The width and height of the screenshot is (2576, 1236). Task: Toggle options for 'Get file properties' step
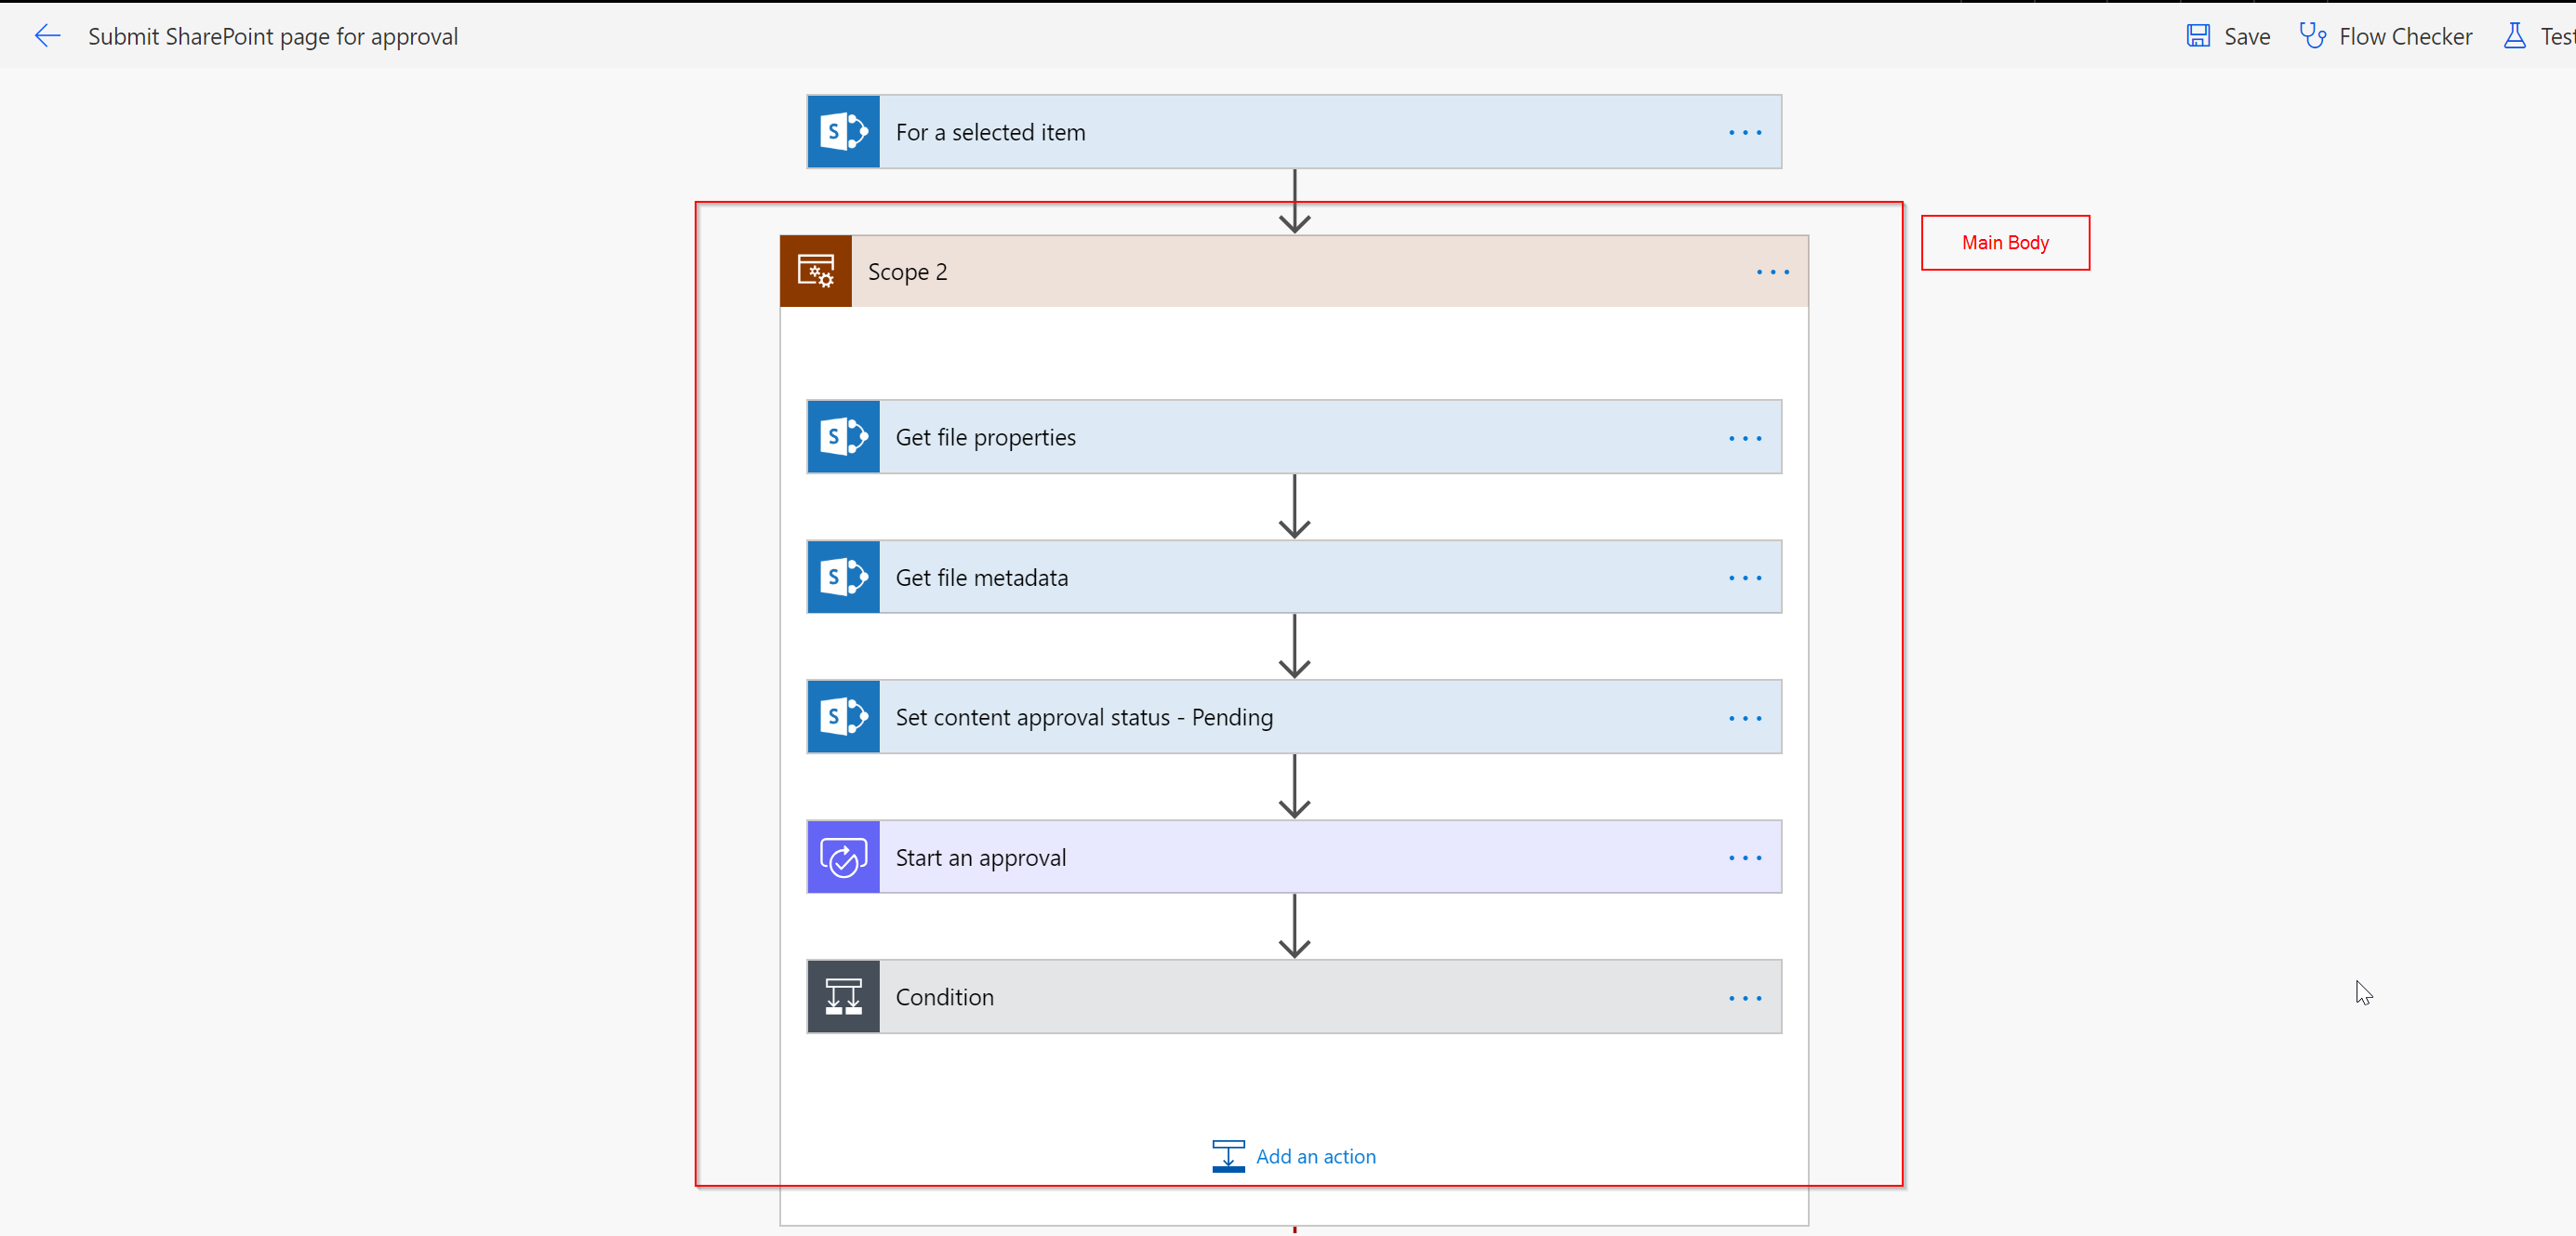click(1745, 437)
